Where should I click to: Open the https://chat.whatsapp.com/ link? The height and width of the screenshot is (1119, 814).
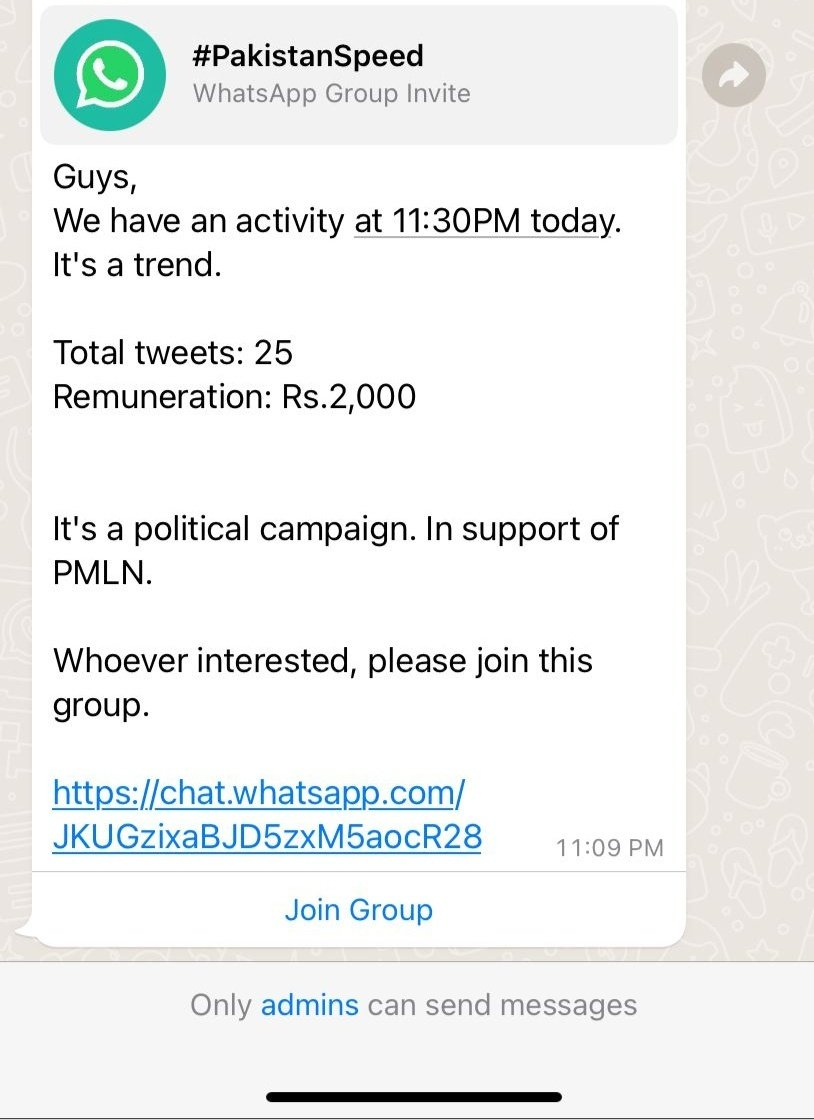(x=259, y=792)
